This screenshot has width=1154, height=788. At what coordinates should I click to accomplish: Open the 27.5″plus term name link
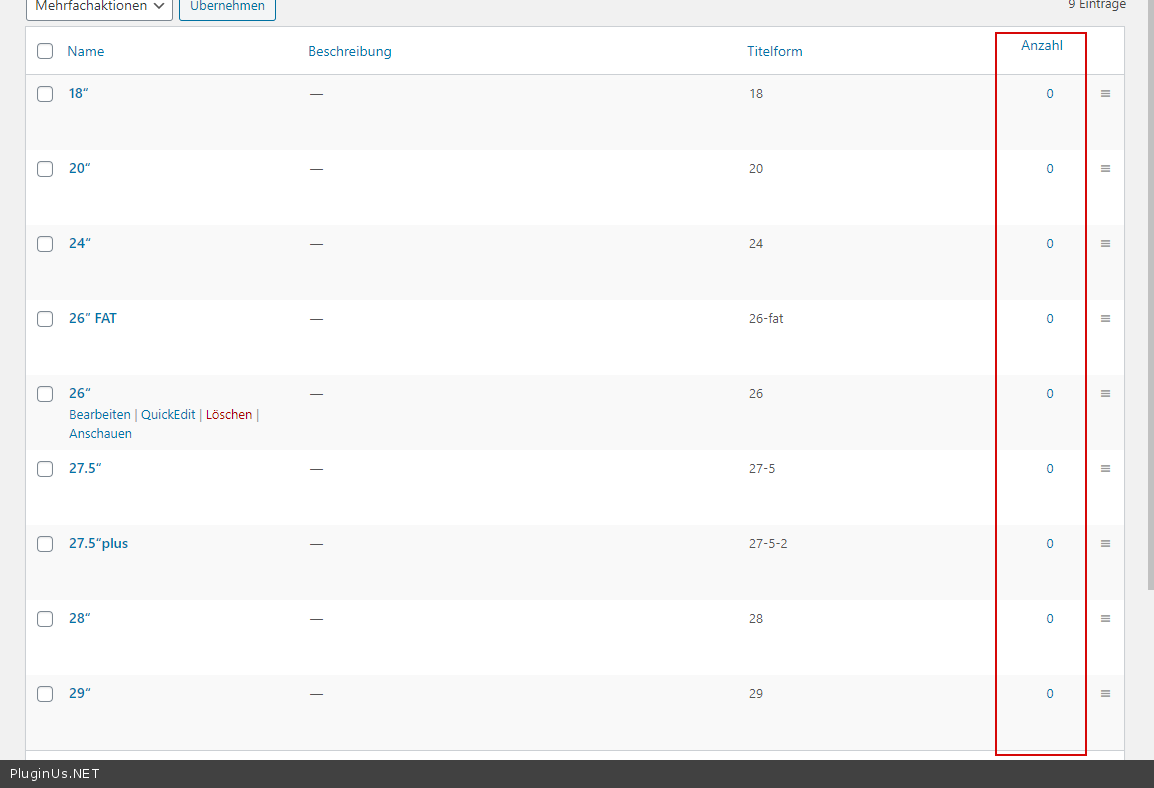pyautogui.click(x=98, y=544)
